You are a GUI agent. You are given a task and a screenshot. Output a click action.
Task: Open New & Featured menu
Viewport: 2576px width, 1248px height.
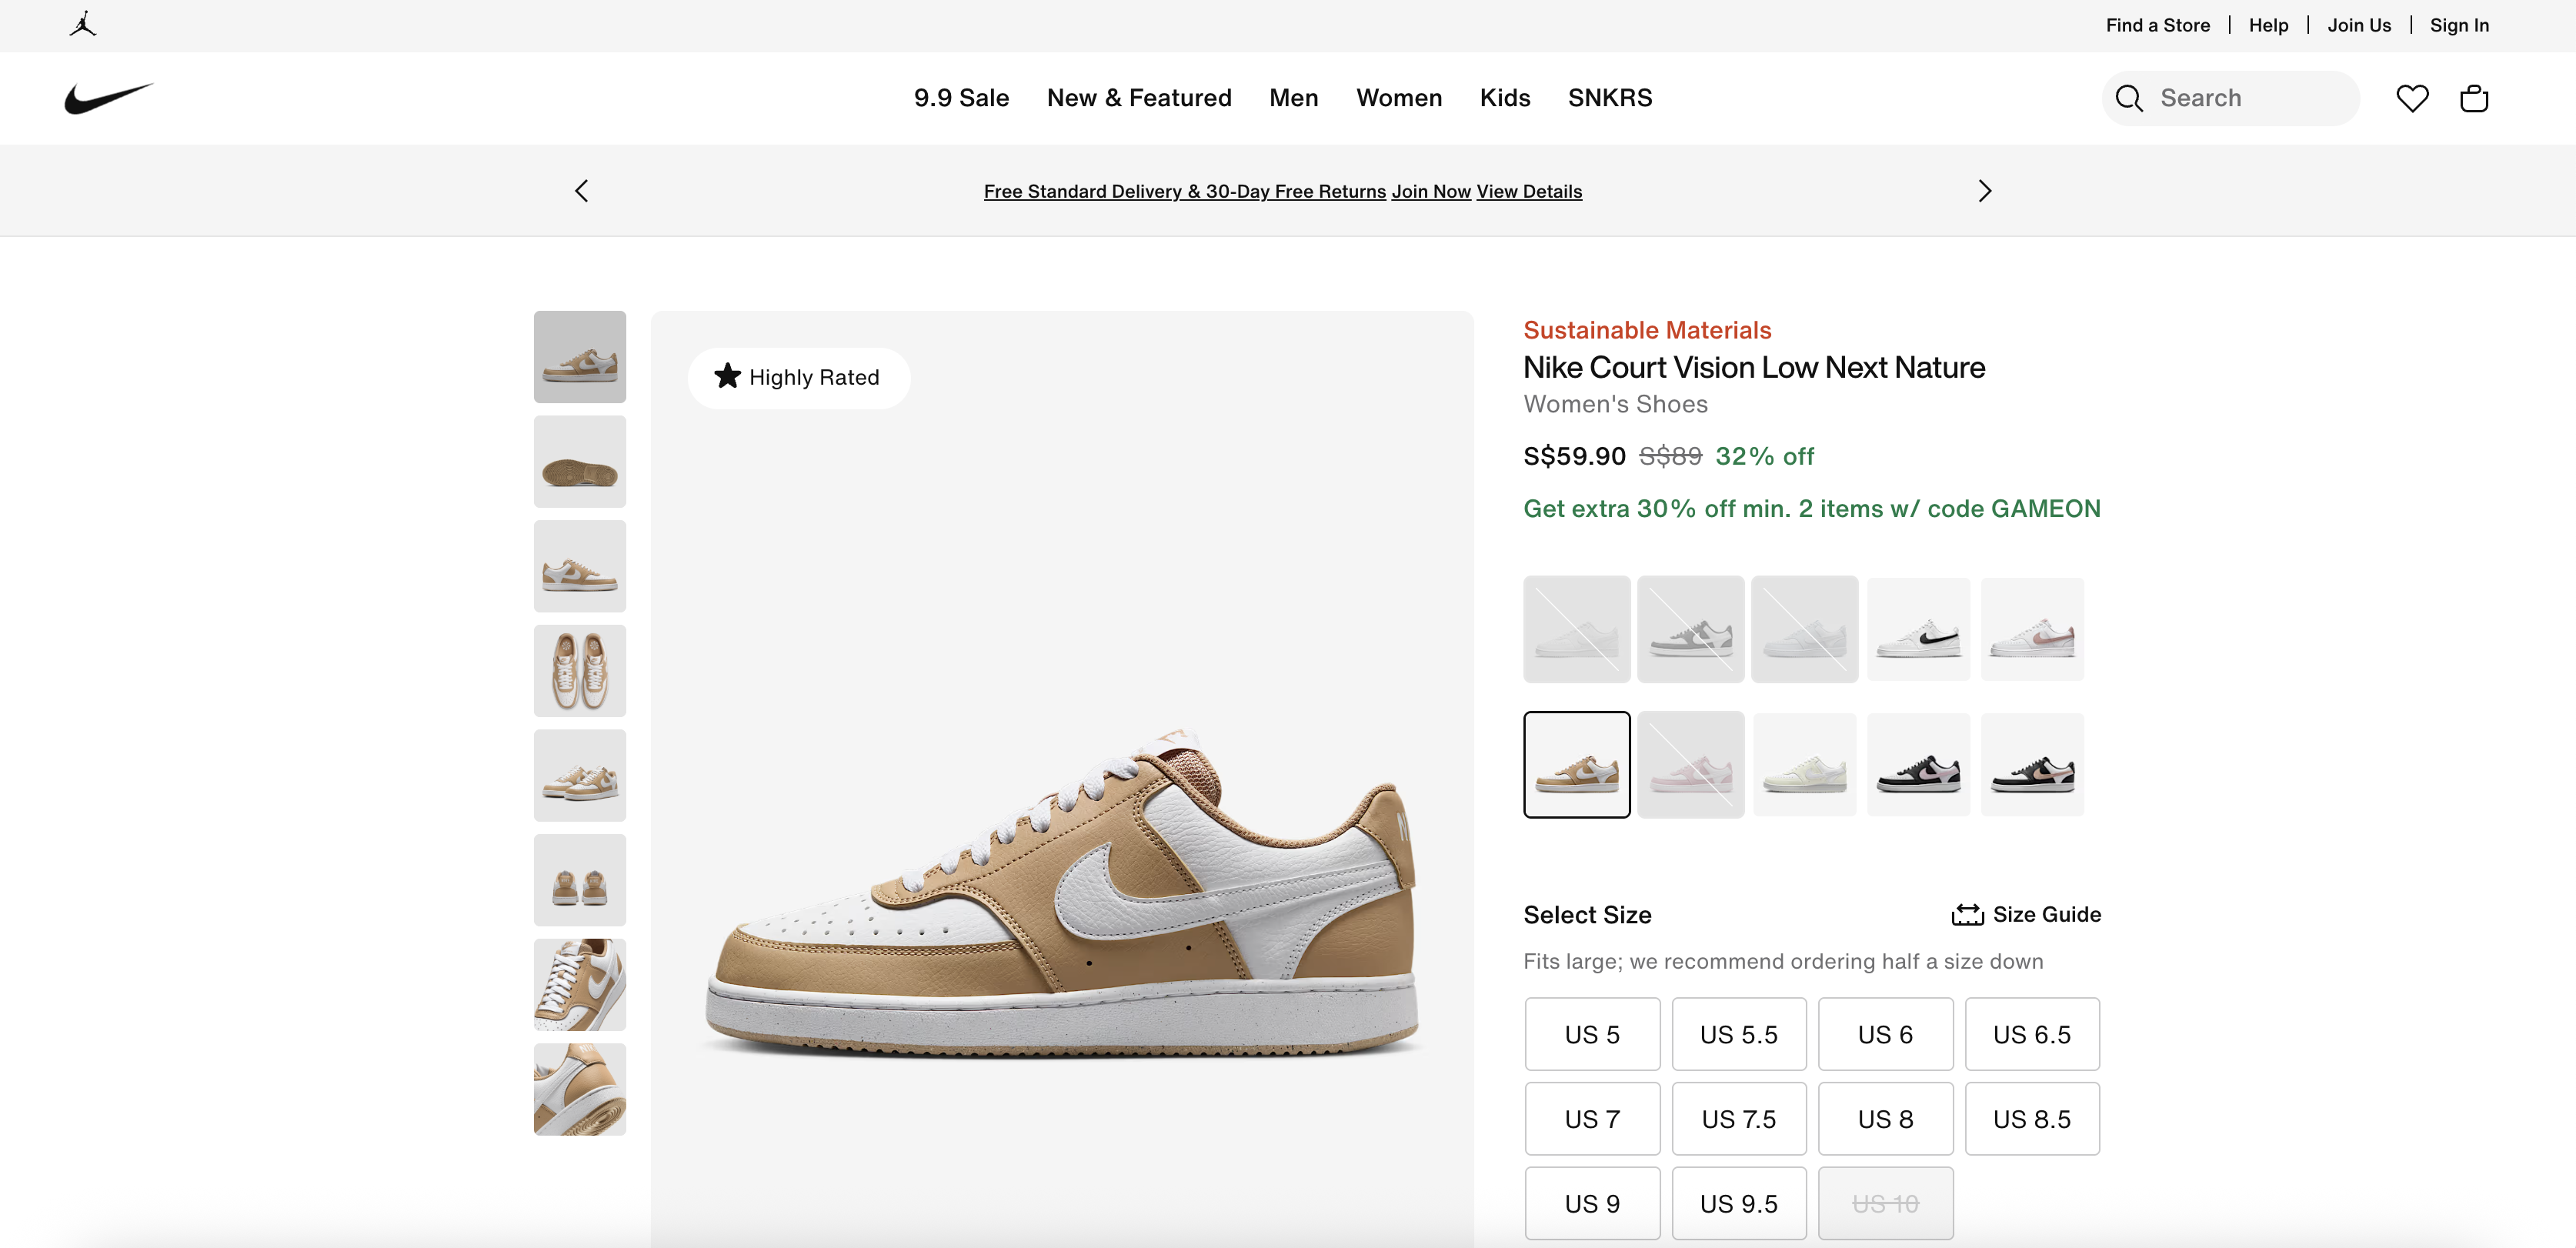(x=1138, y=98)
